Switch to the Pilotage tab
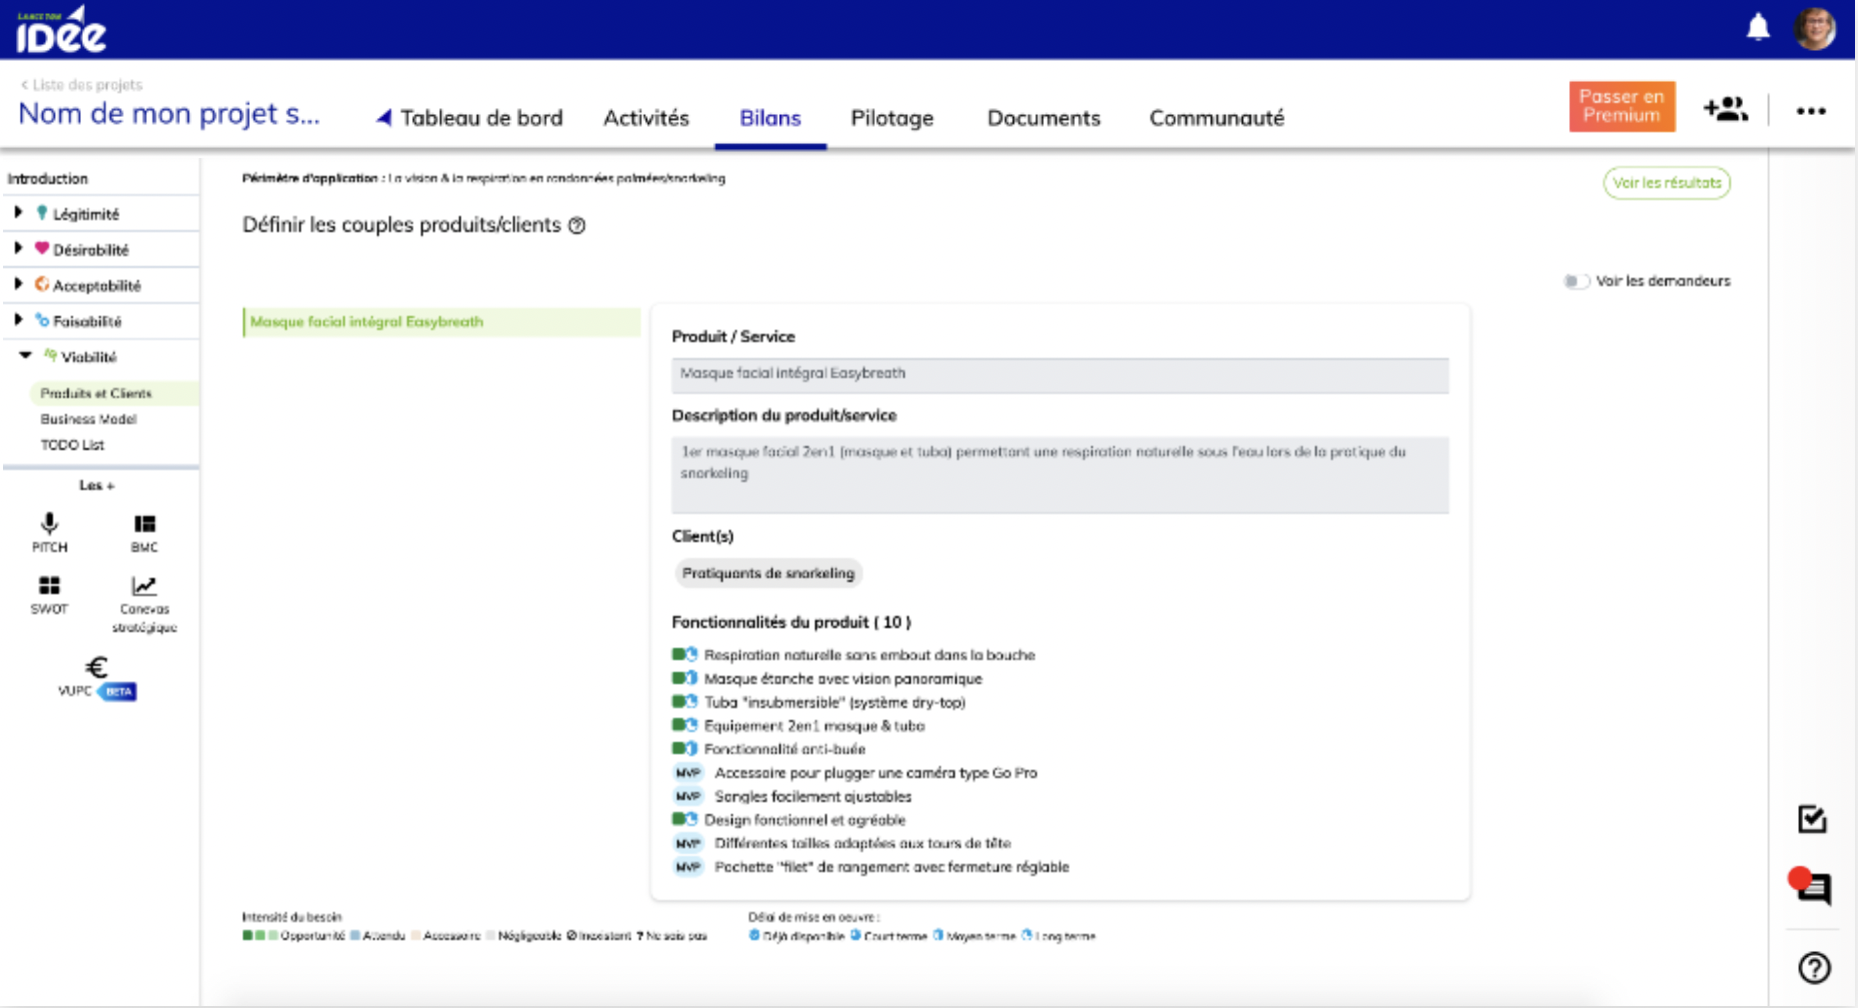This screenshot has width=1858, height=1008. 892,118
